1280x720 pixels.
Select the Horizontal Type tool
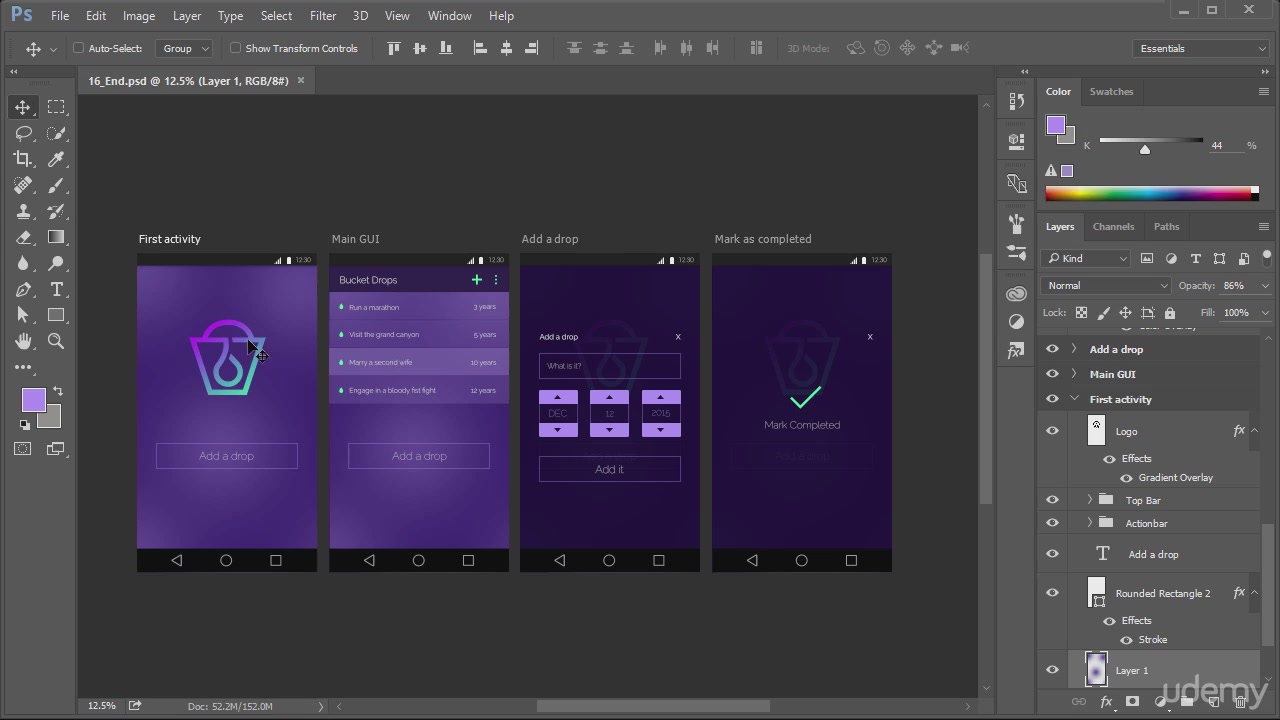click(56, 289)
